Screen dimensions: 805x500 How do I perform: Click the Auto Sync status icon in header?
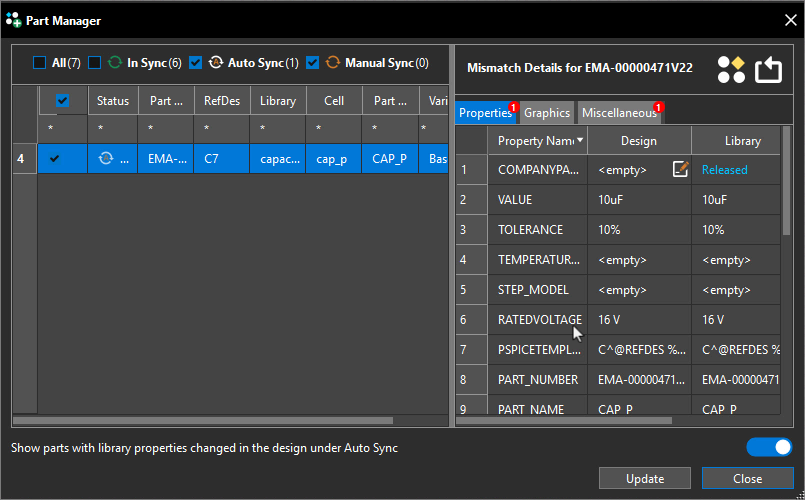[216, 63]
